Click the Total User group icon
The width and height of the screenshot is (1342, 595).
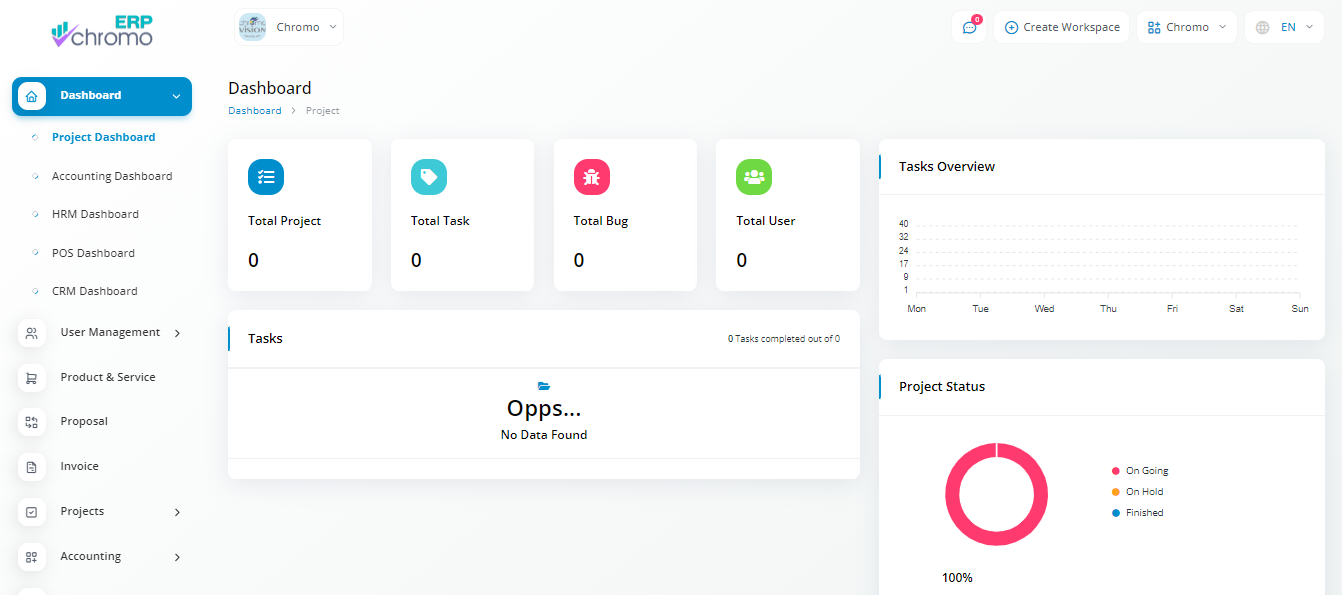coord(754,177)
